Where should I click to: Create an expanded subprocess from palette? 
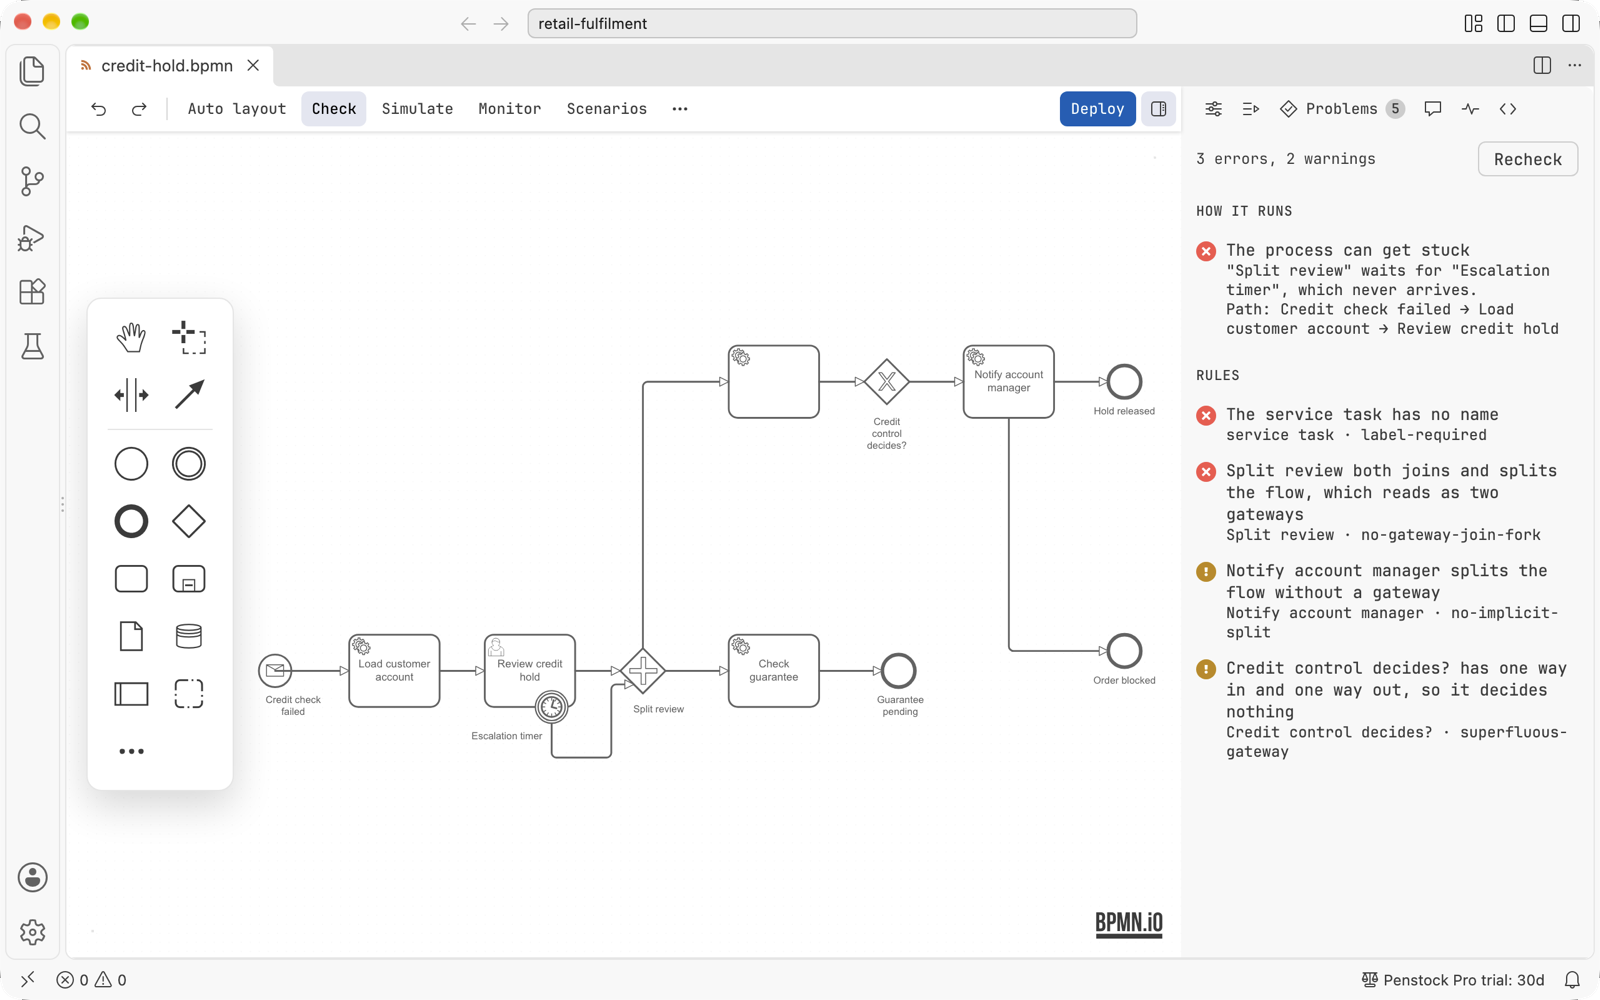pyautogui.click(x=189, y=579)
